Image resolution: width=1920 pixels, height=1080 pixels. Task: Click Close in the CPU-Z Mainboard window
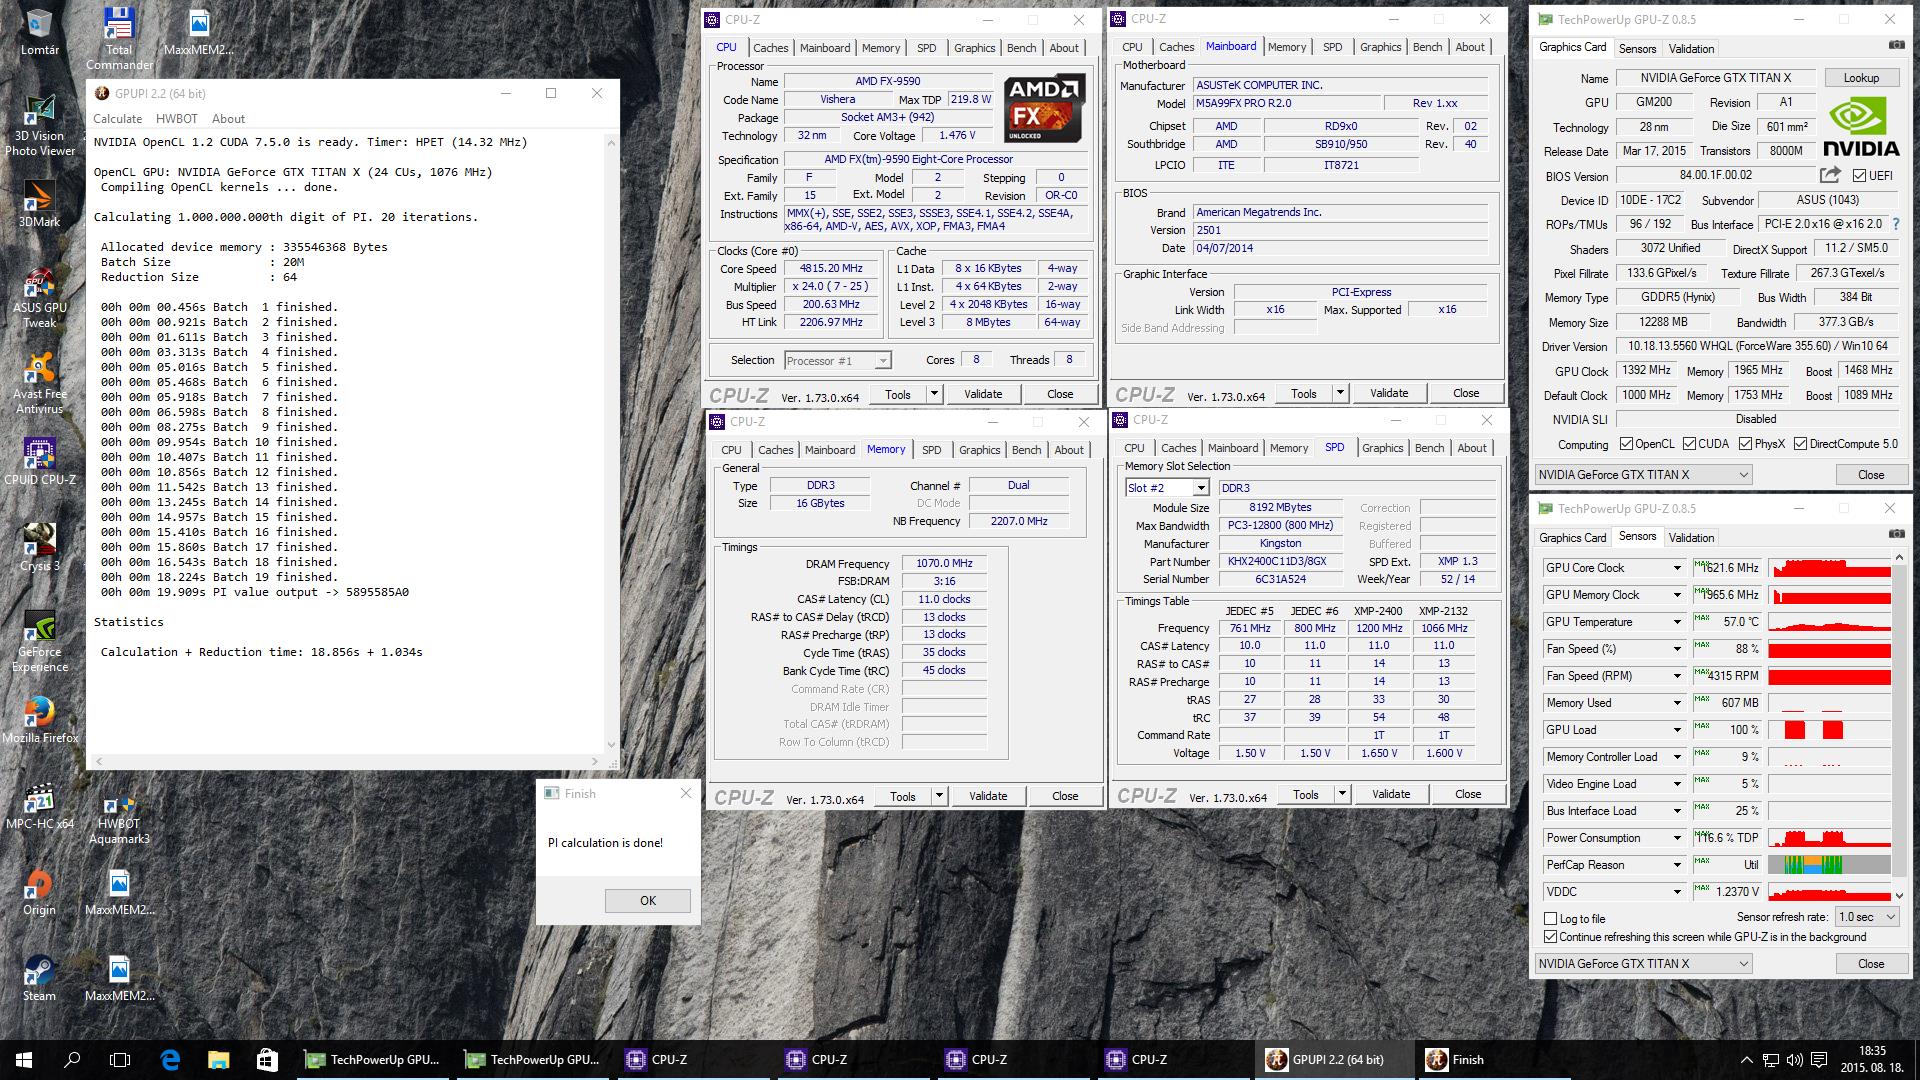(1465, 393)
